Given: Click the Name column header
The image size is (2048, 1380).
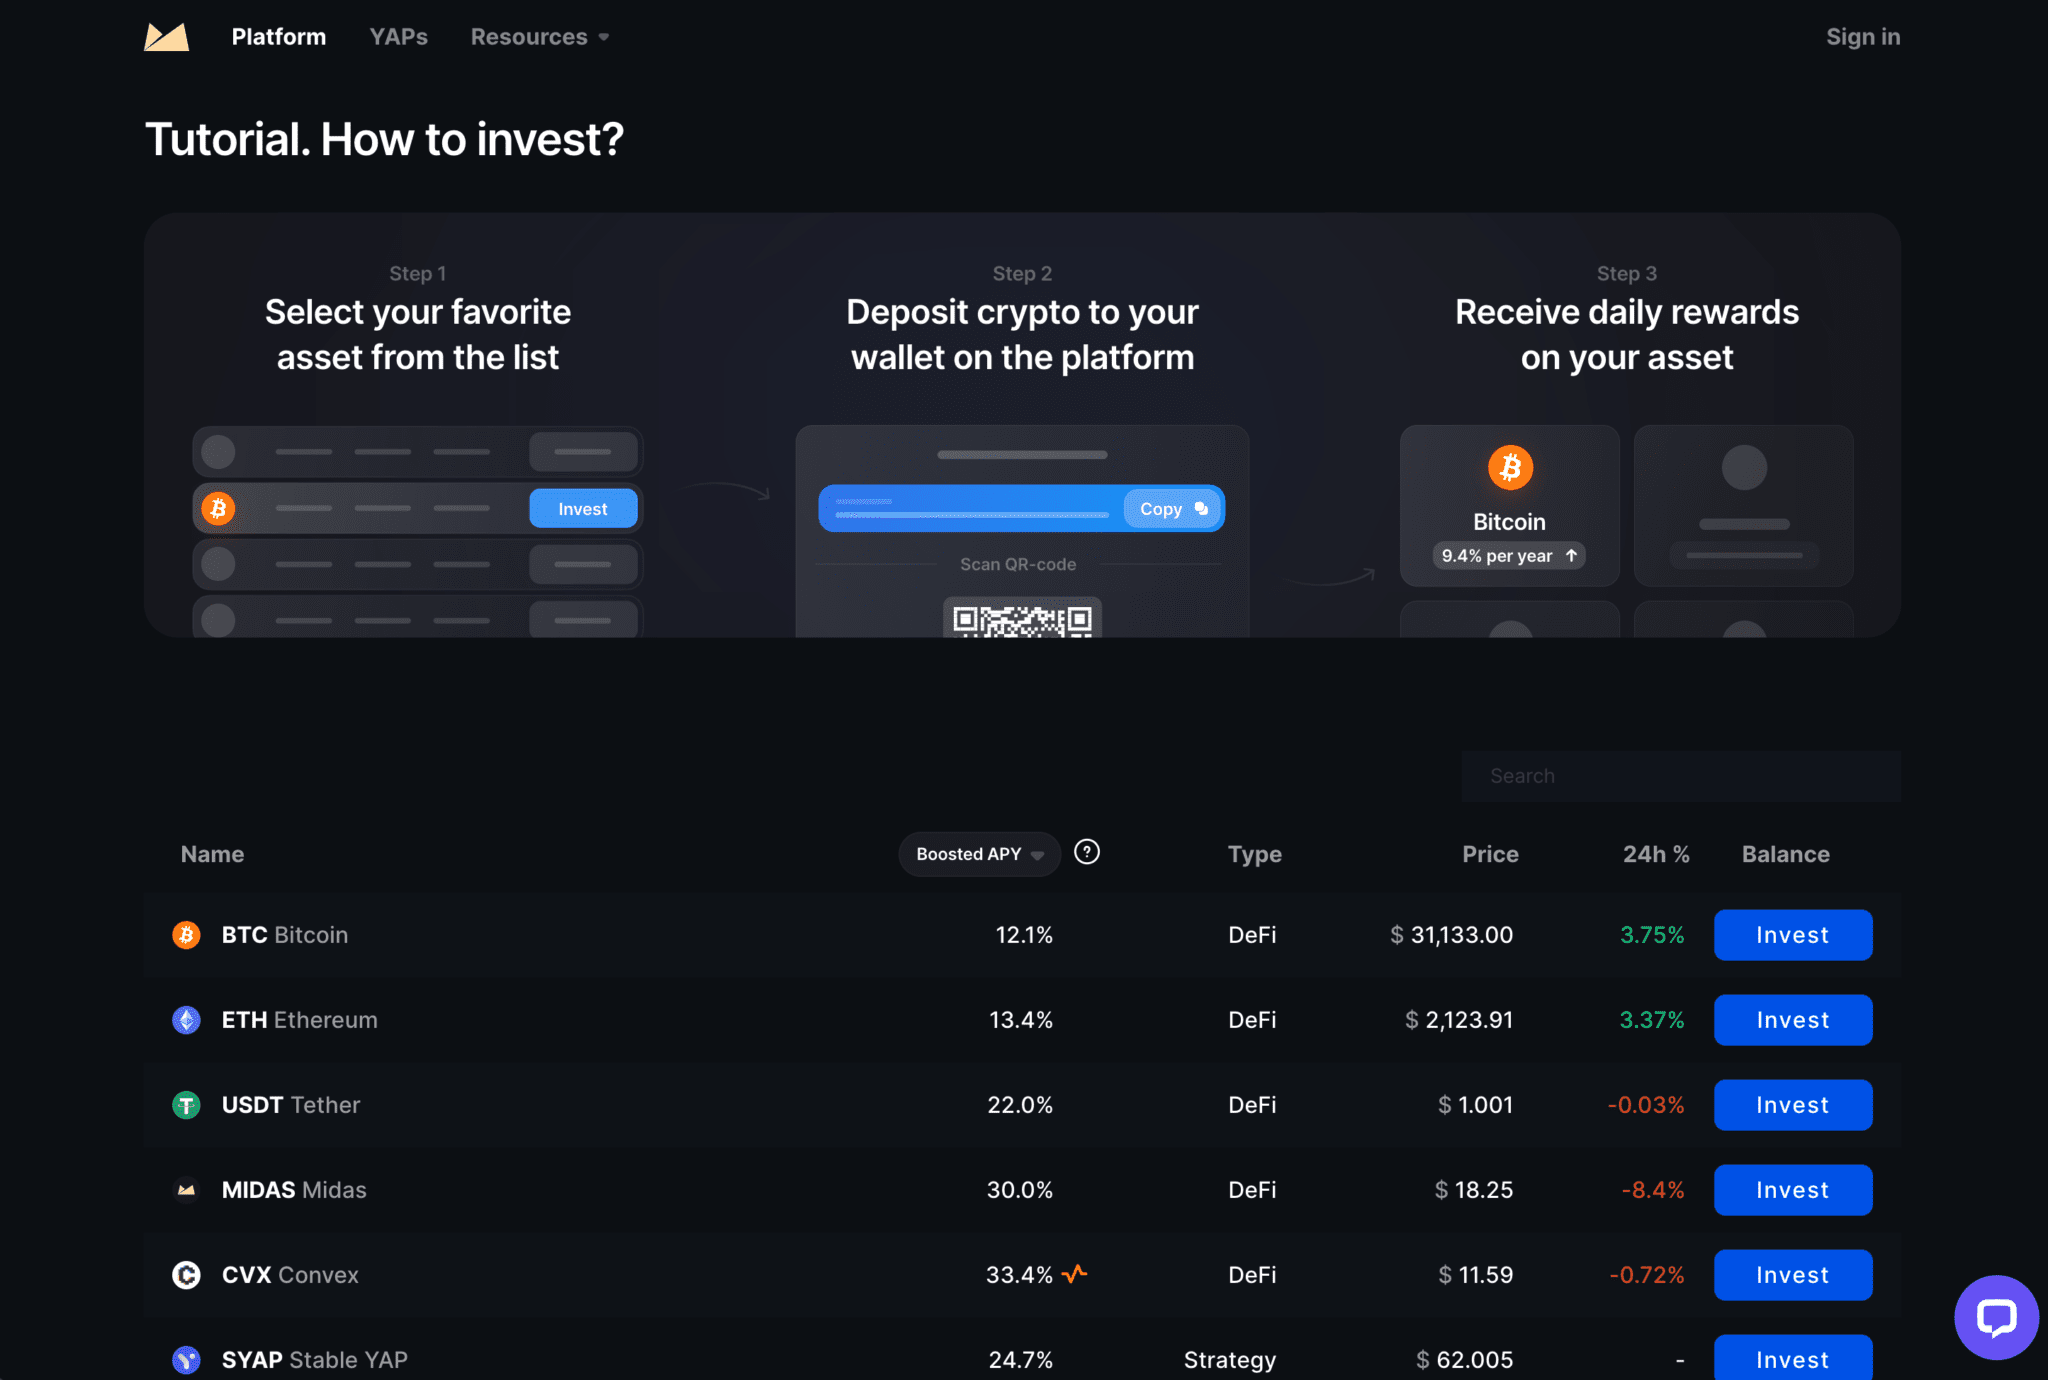Looking at the screenshot, I should 212,854.
